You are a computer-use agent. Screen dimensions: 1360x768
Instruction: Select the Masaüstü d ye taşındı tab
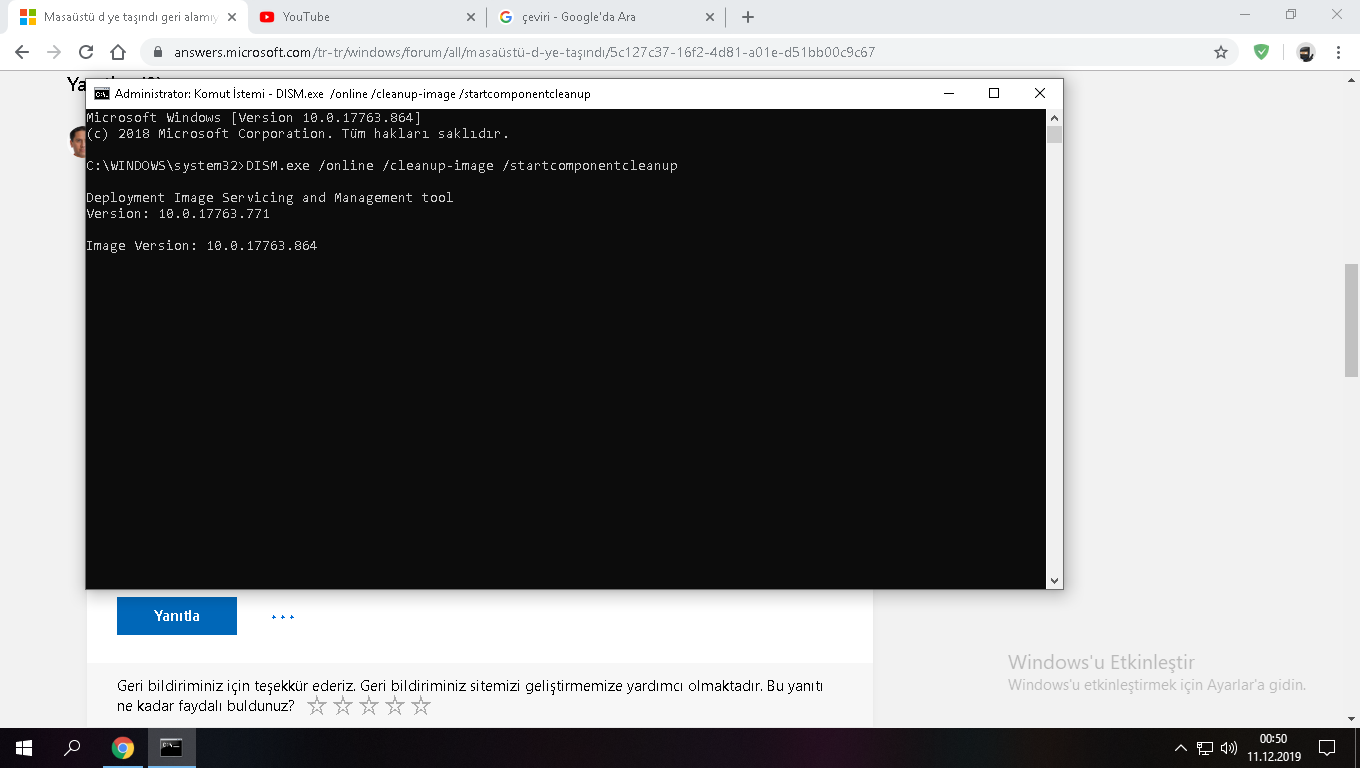tap(127, 17)
